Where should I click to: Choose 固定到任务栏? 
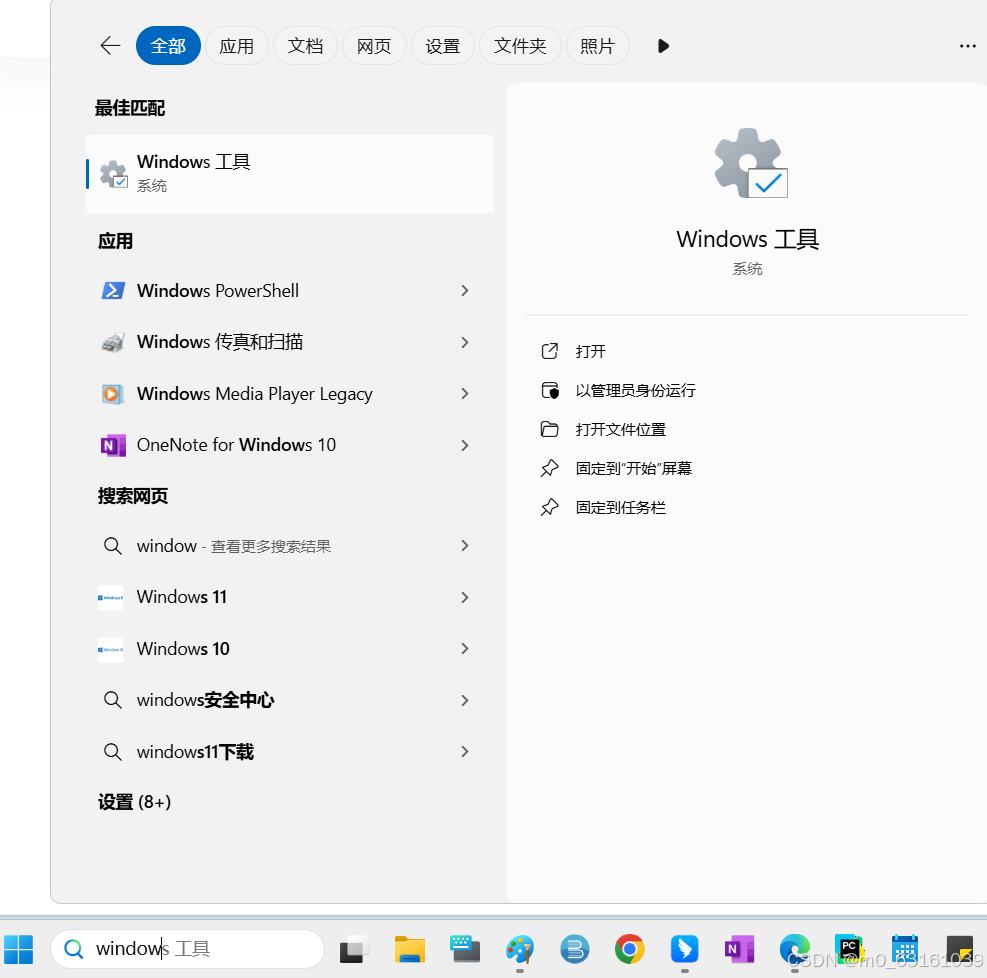tap(621, 507)
